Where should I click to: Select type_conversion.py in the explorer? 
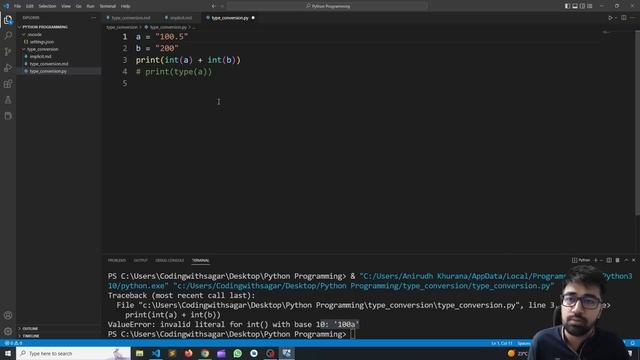[x=48, y=71]
